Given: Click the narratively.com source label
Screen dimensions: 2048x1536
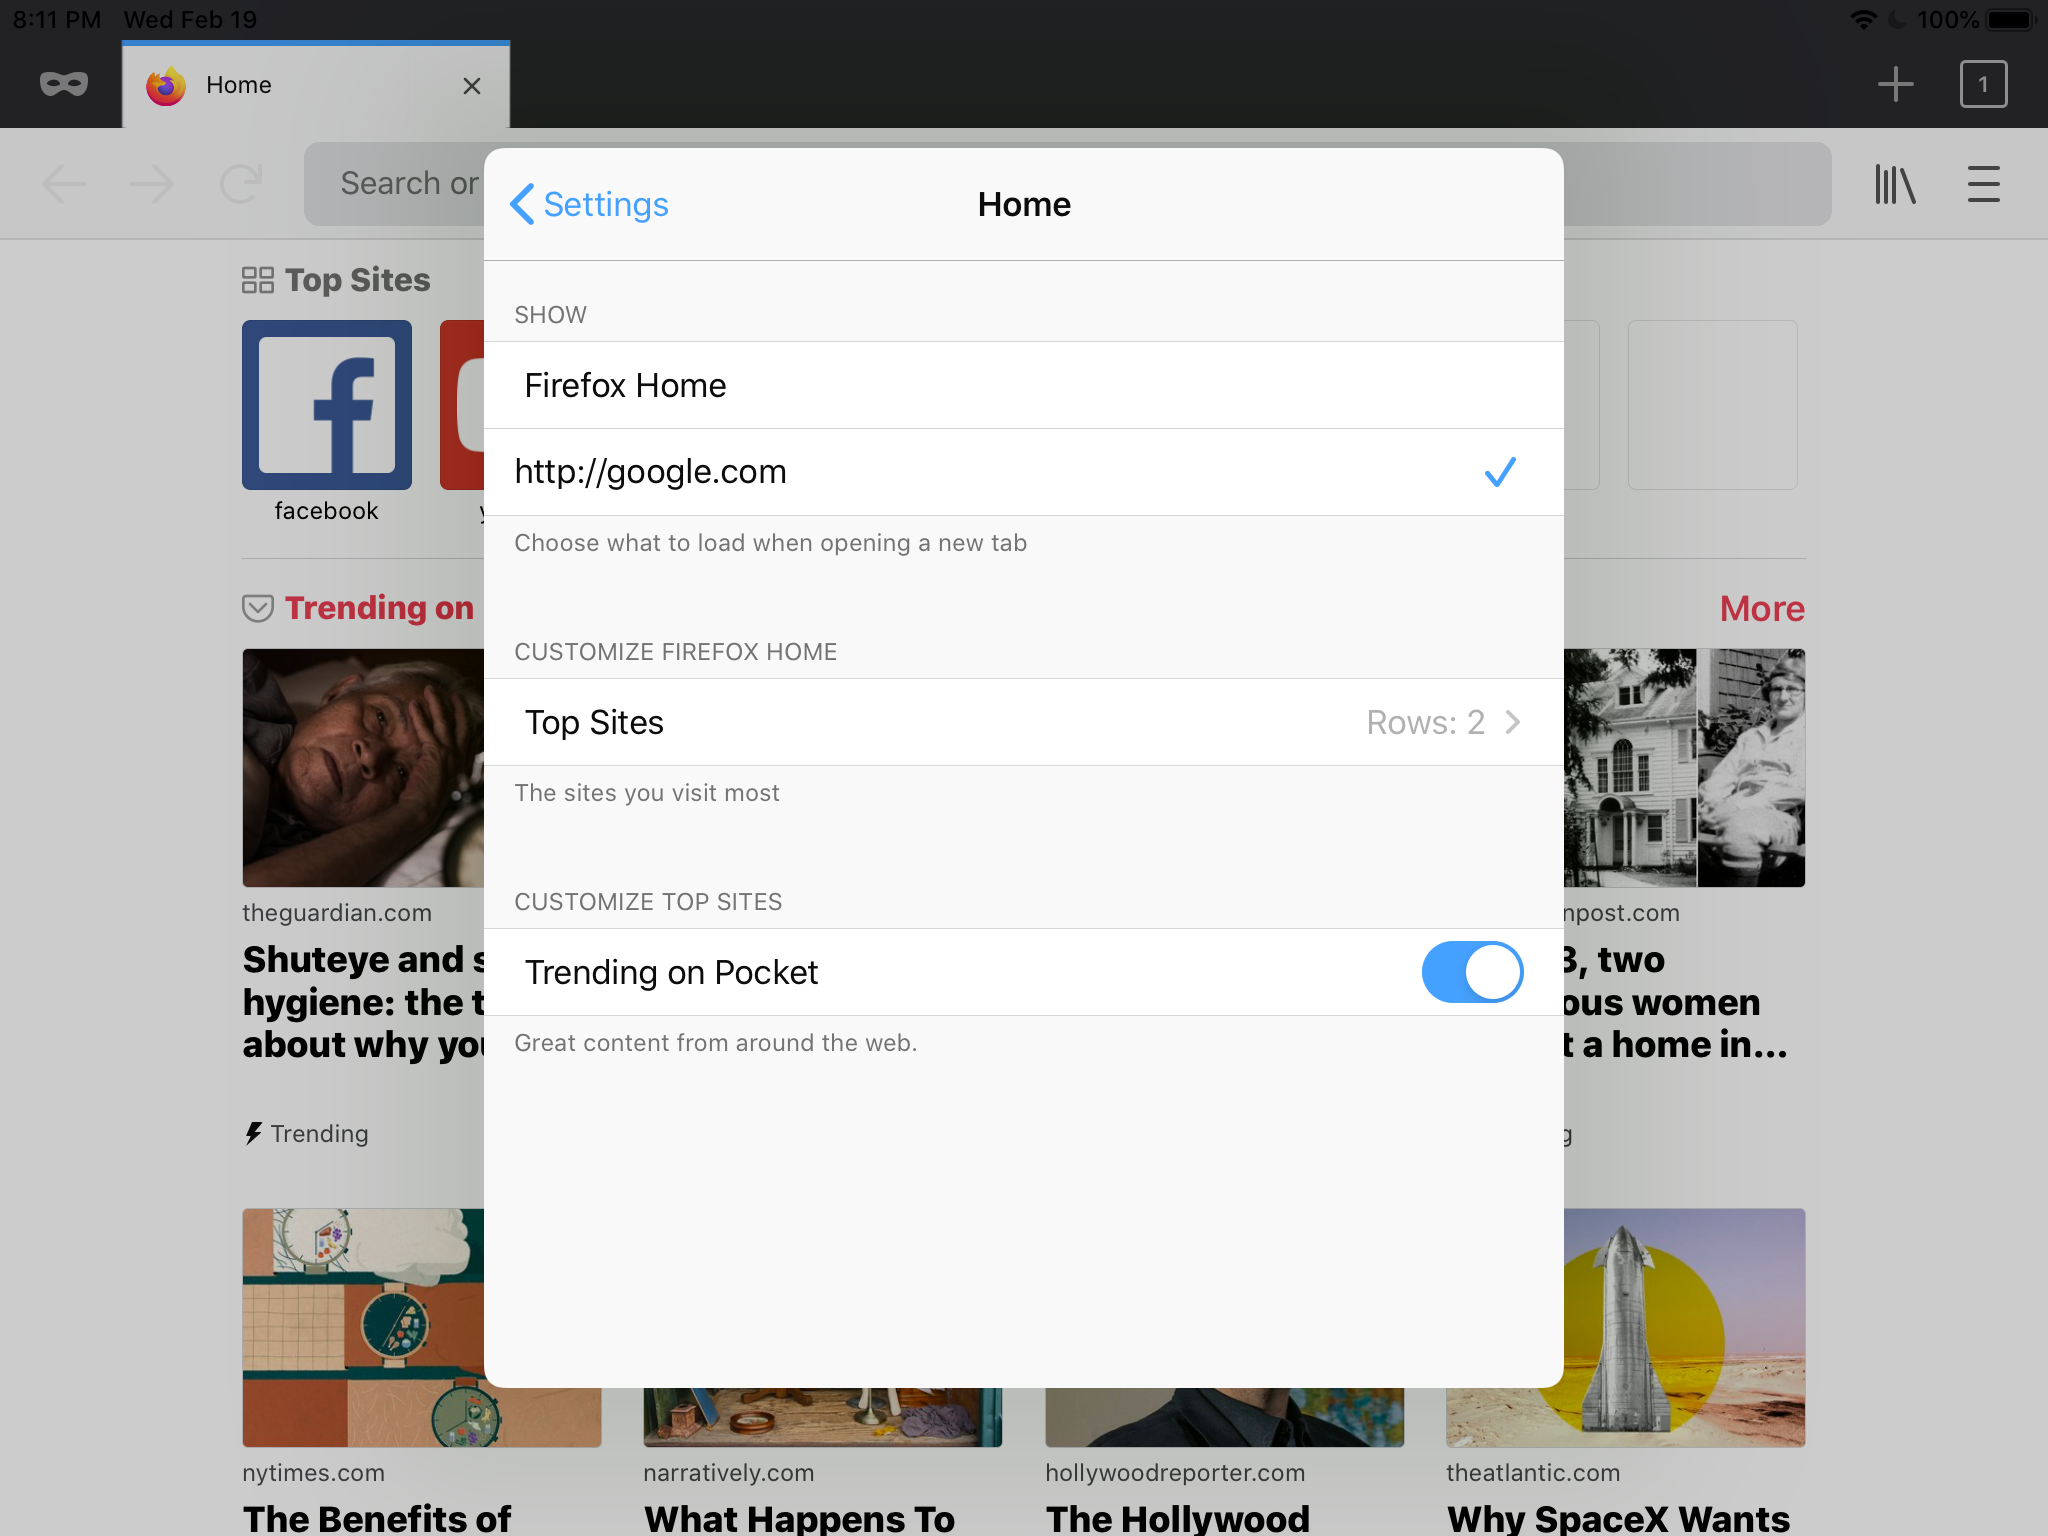Looking at the screenshot, I should (x=729, y=1473).
